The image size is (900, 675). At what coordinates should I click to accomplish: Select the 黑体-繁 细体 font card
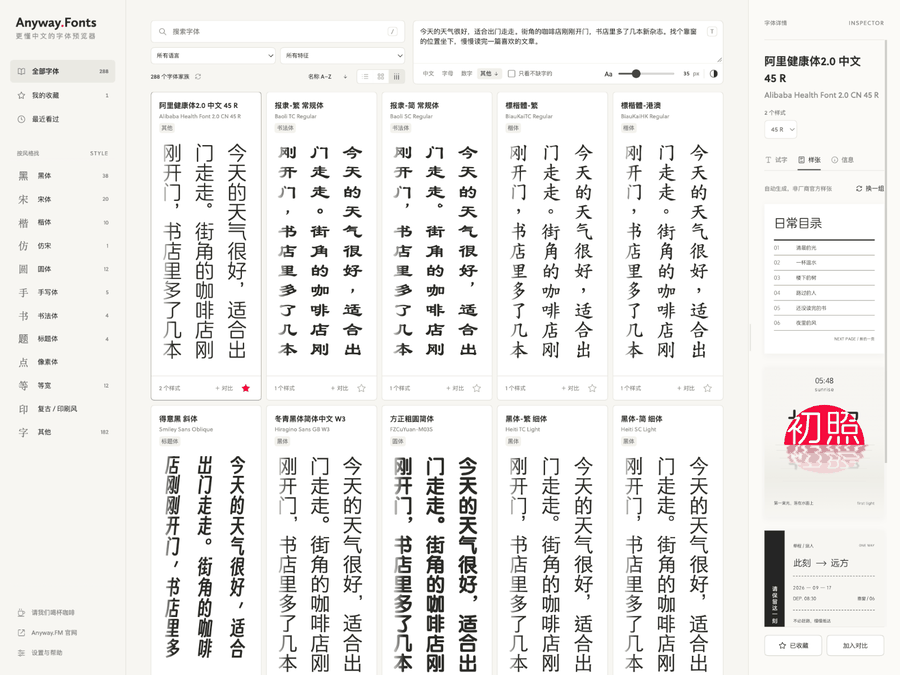(552, 540)
